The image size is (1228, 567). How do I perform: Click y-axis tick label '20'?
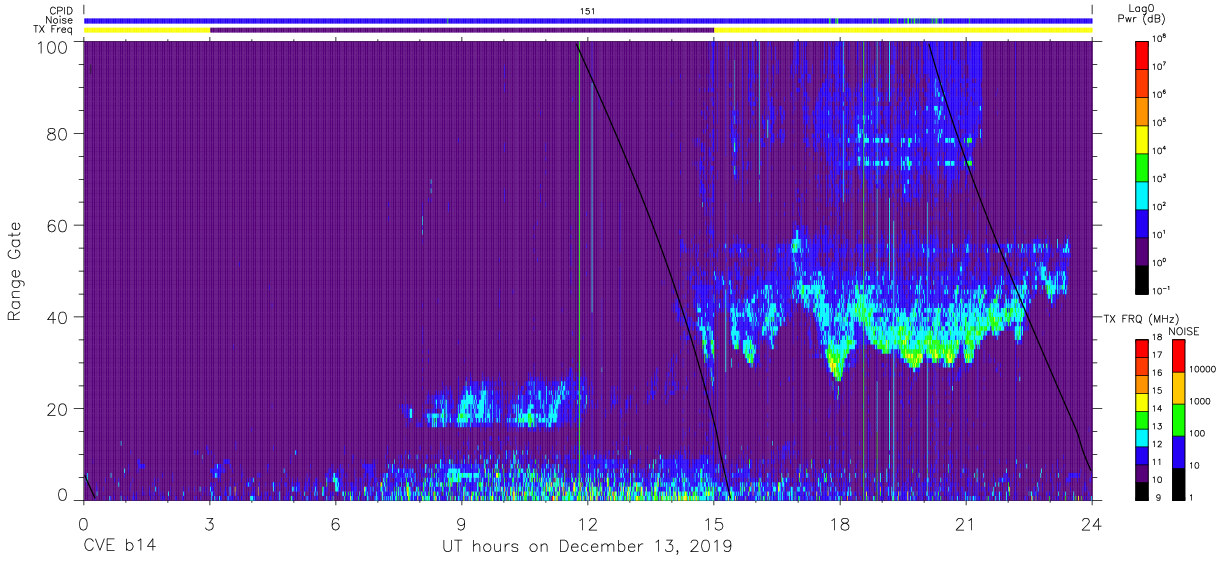[58, 409]
